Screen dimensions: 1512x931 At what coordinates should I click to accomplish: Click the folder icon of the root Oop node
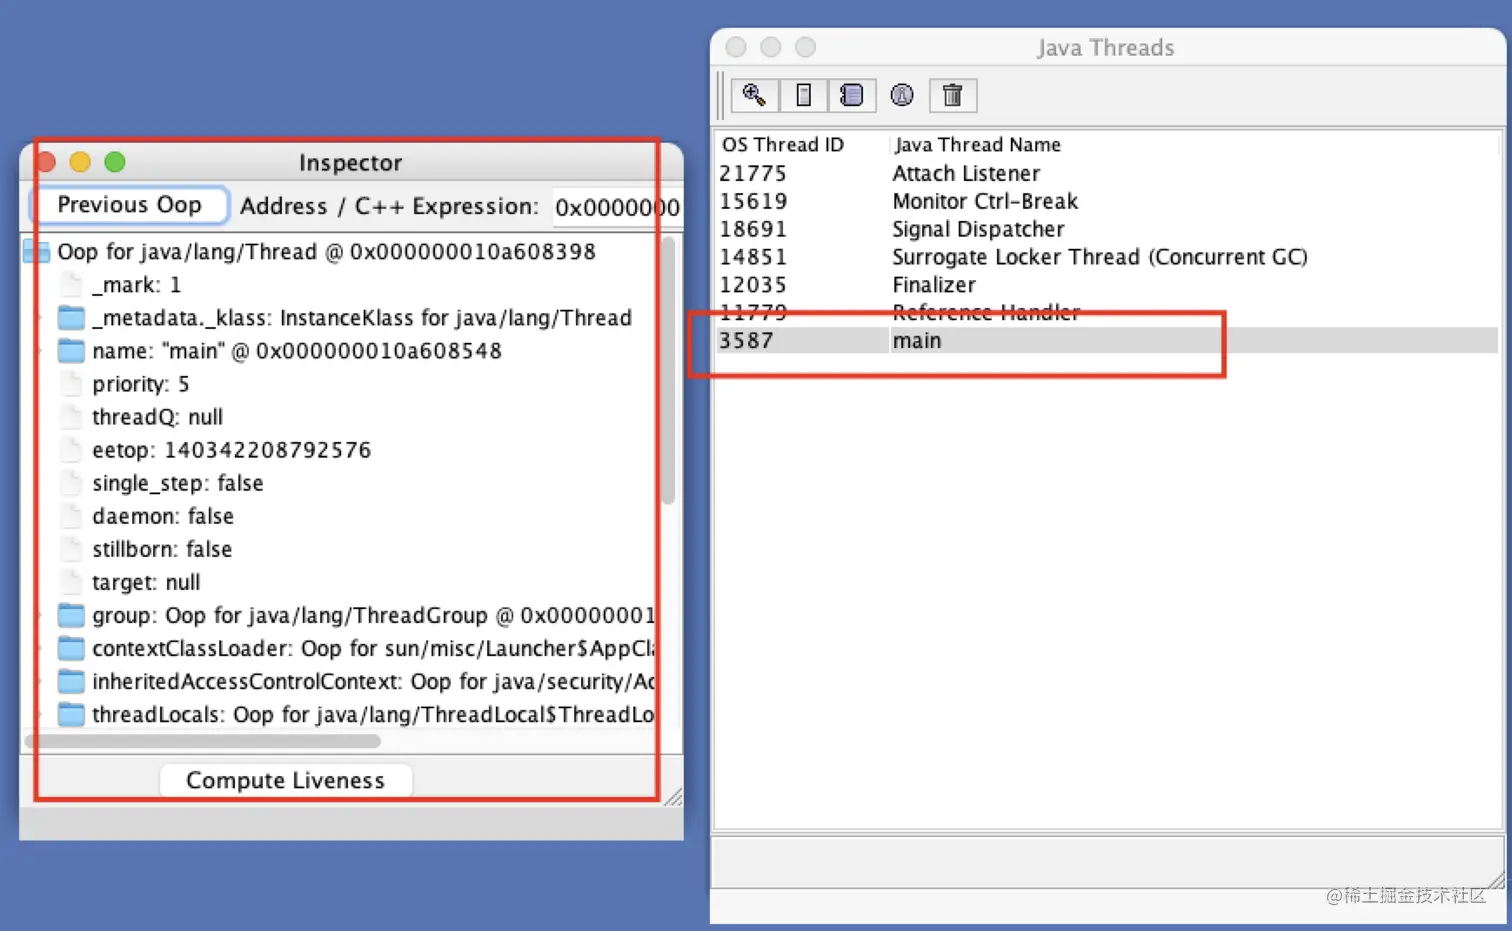coord(37,252)
